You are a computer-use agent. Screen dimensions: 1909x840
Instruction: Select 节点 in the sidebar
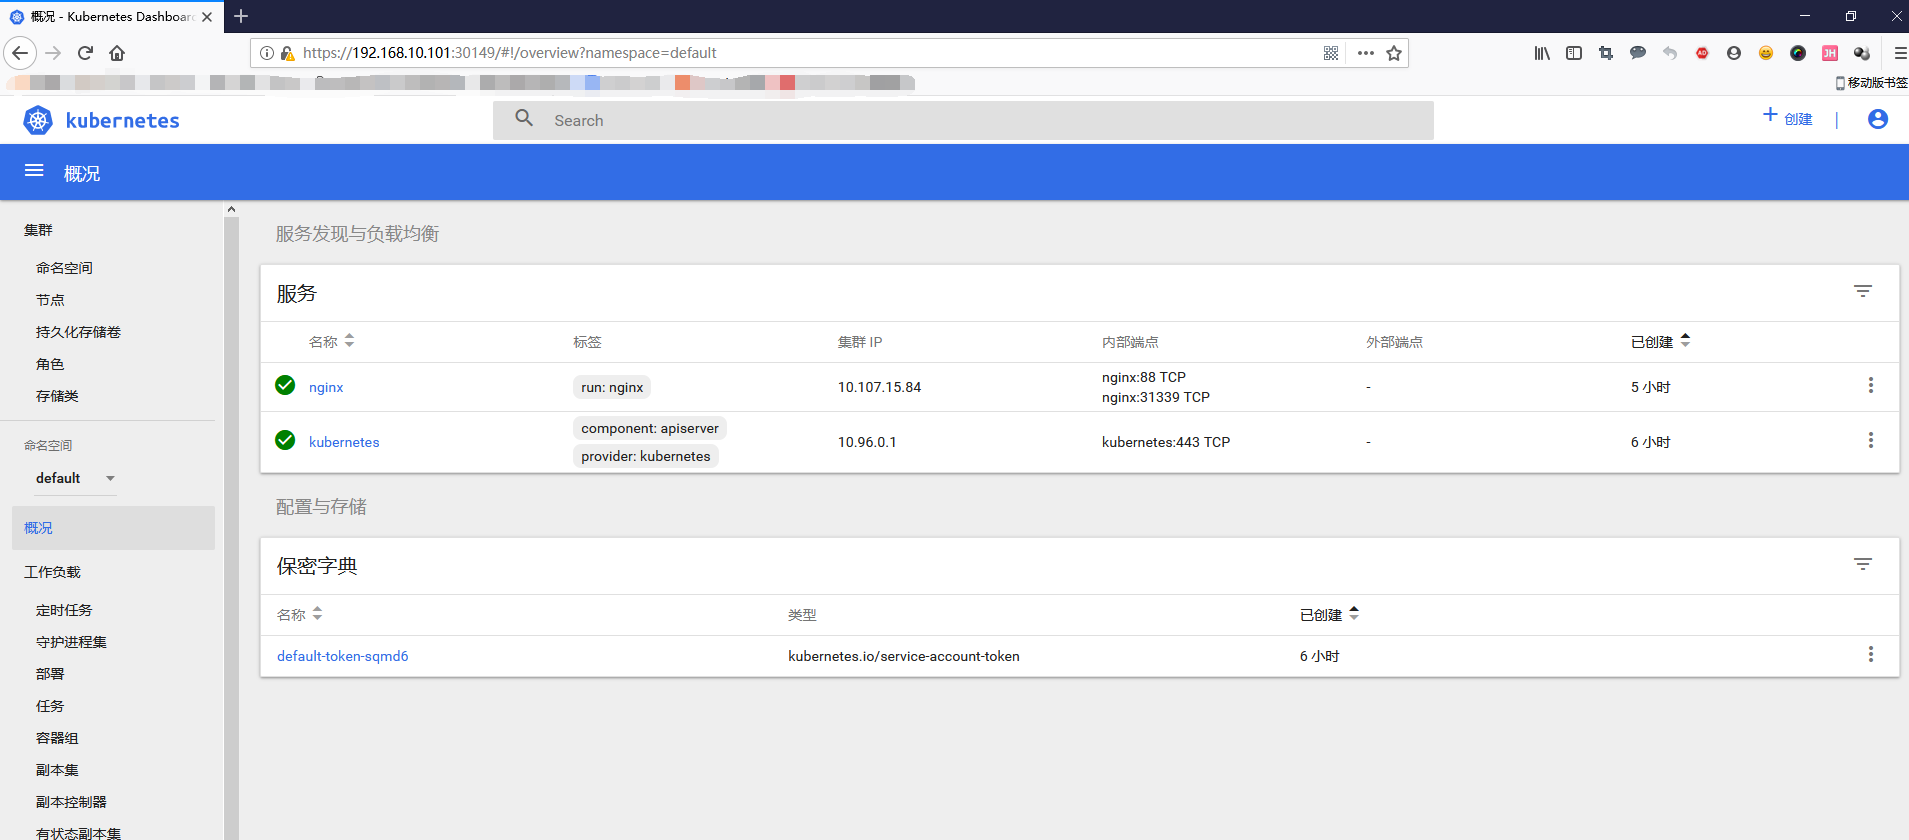[50, 300]
